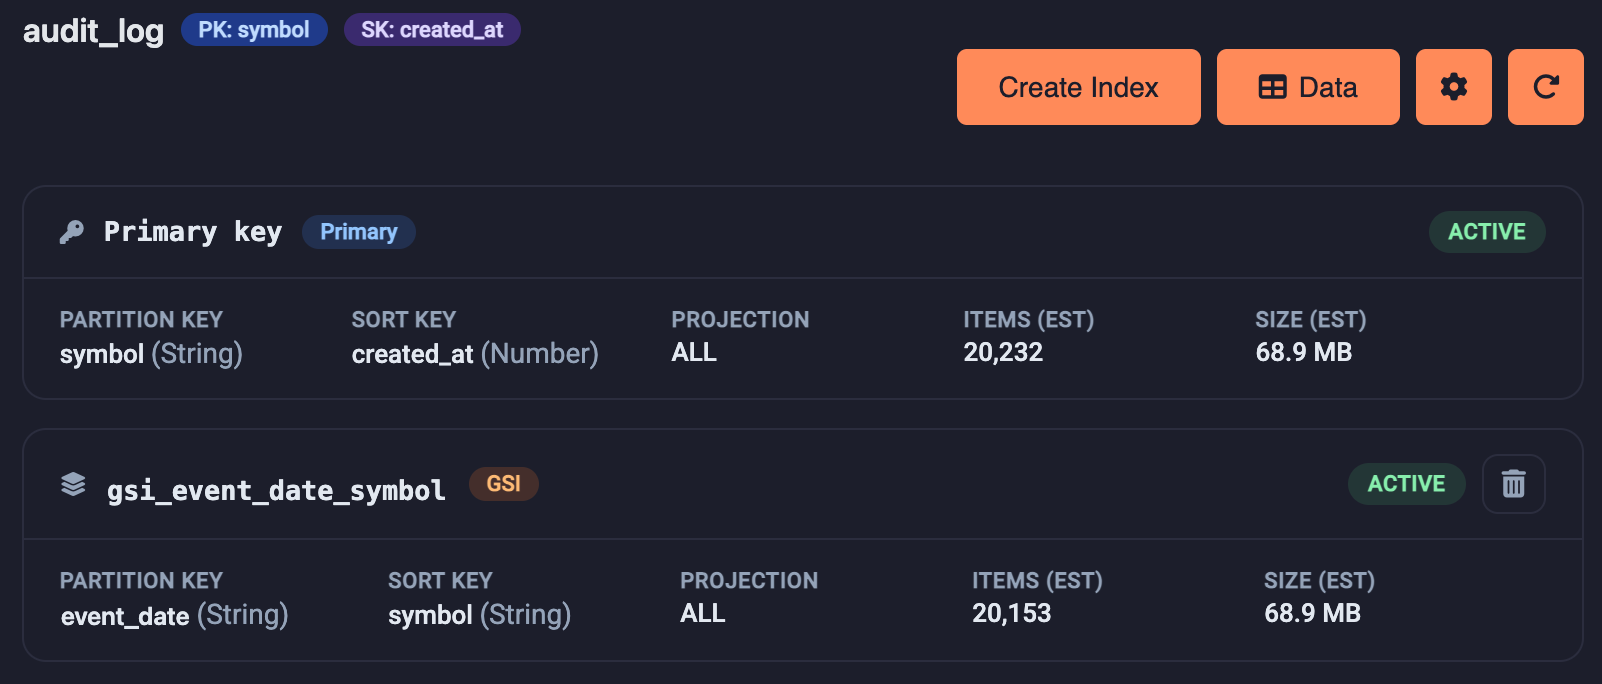Click Primary key SORT KEY label
The height and width of the screenshot is (684, 1602).
pyautogui.click(x=404, y=320)
